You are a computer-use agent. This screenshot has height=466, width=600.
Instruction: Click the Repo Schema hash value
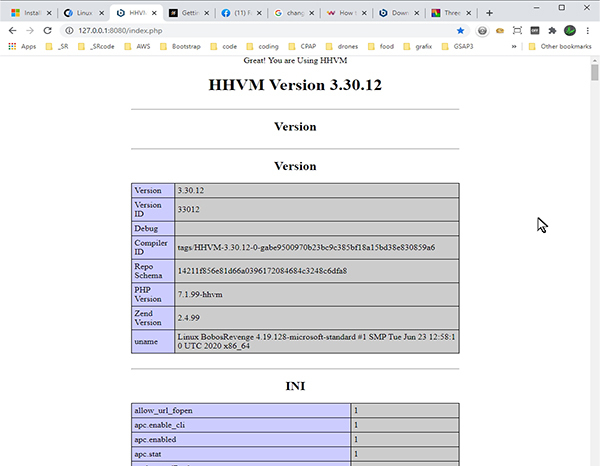[262, 271]
